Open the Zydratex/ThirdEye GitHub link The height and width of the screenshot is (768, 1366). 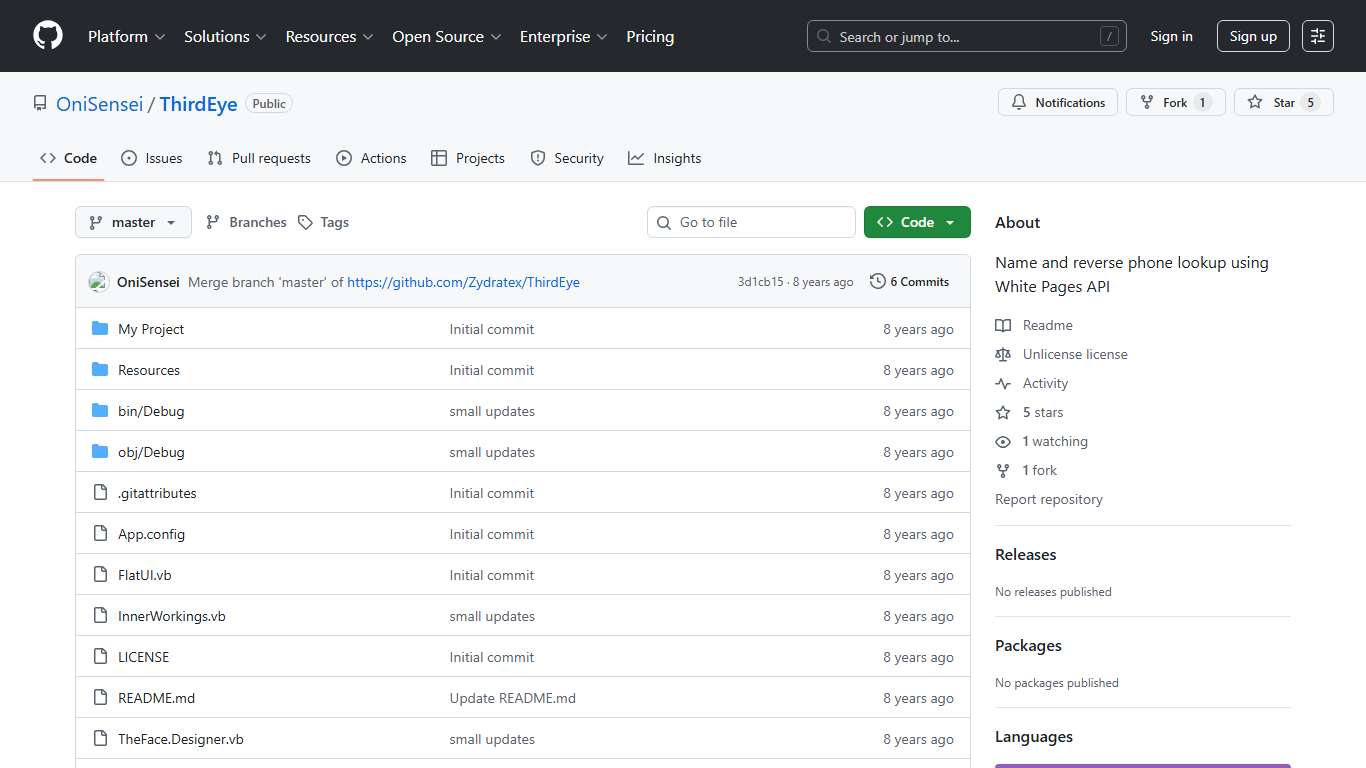coord(463,282)
